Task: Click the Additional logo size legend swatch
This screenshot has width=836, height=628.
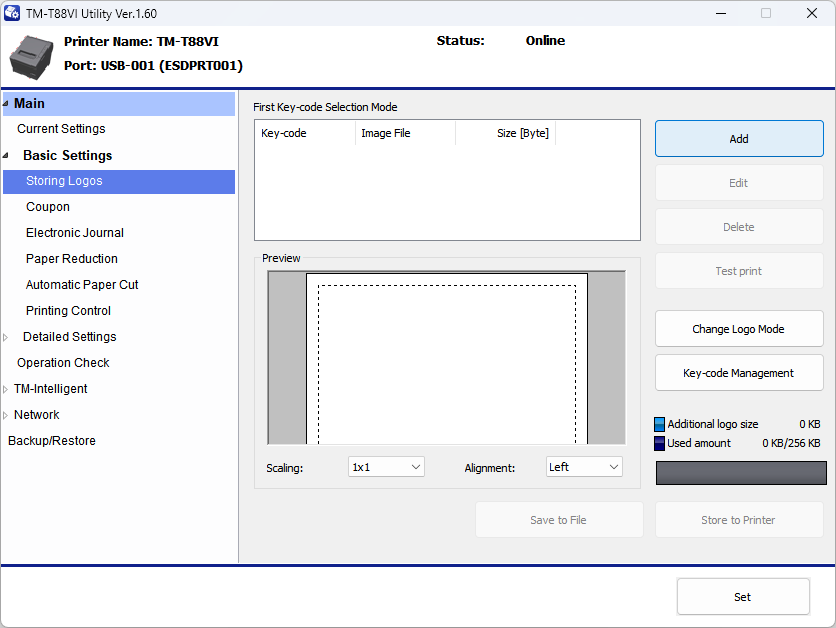Action: coord(659,425)
